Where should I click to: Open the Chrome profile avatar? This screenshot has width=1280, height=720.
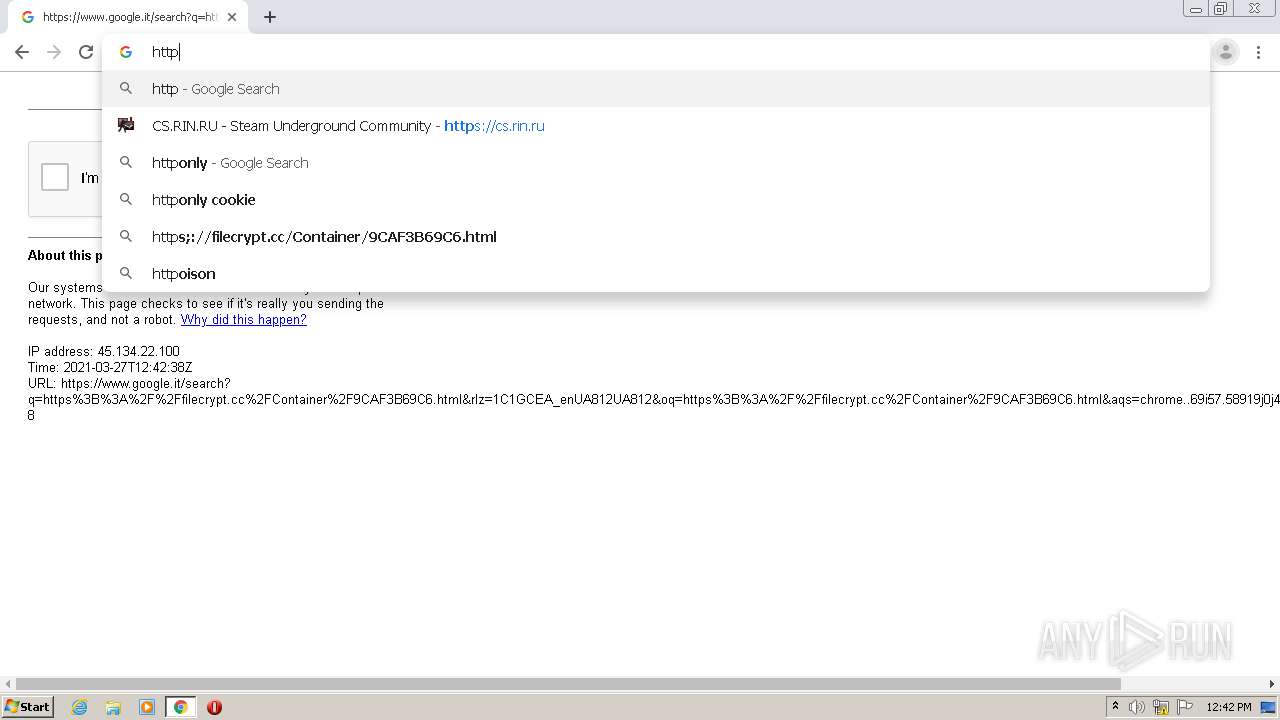coord(1225,52)
